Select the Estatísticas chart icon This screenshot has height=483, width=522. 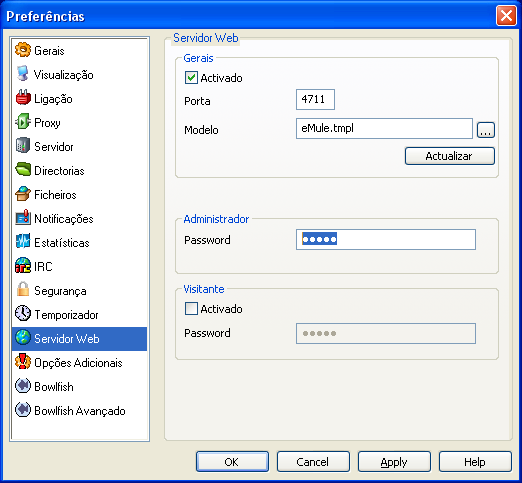(x=23, y=242)
